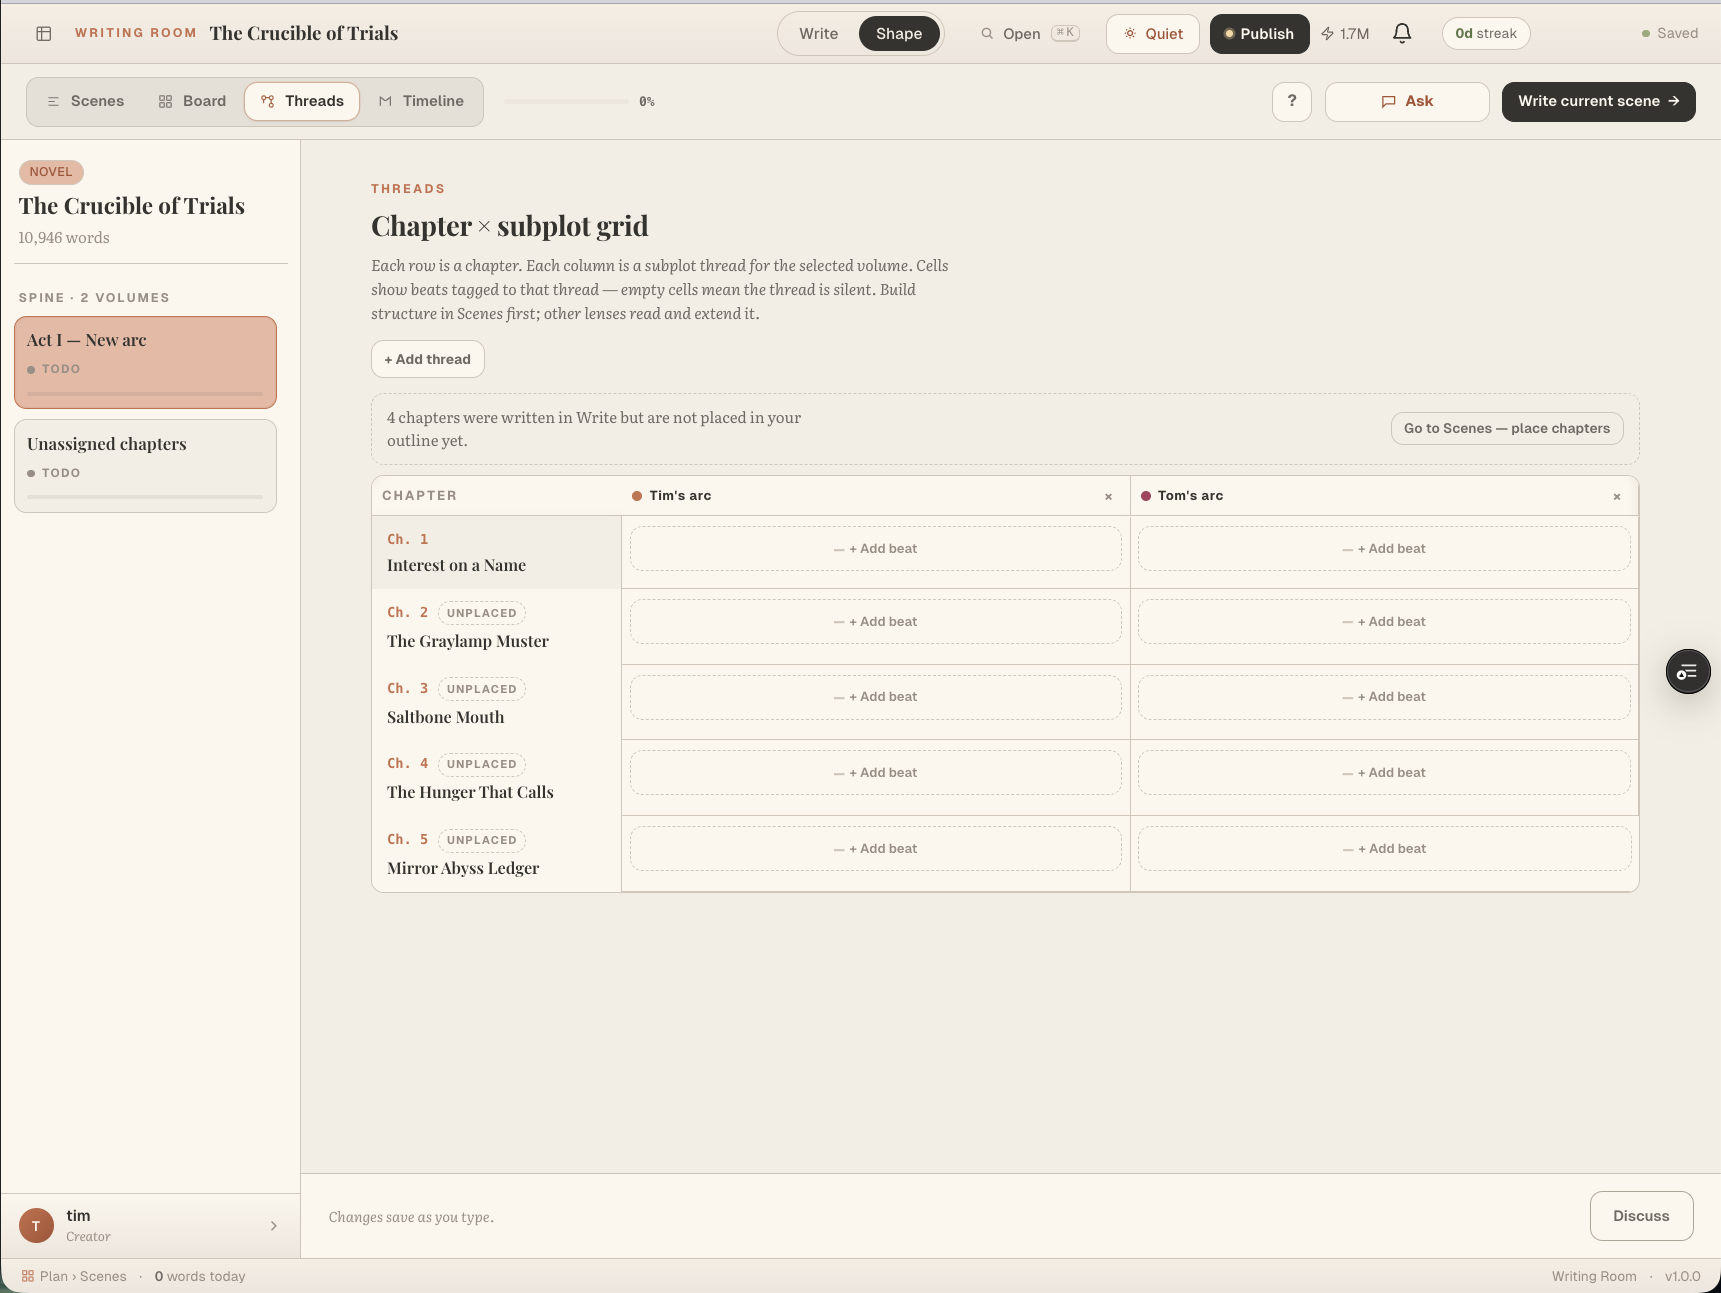
Task: Click the UNPLACED badge on Ch. 5
Action: coord(482,840)
